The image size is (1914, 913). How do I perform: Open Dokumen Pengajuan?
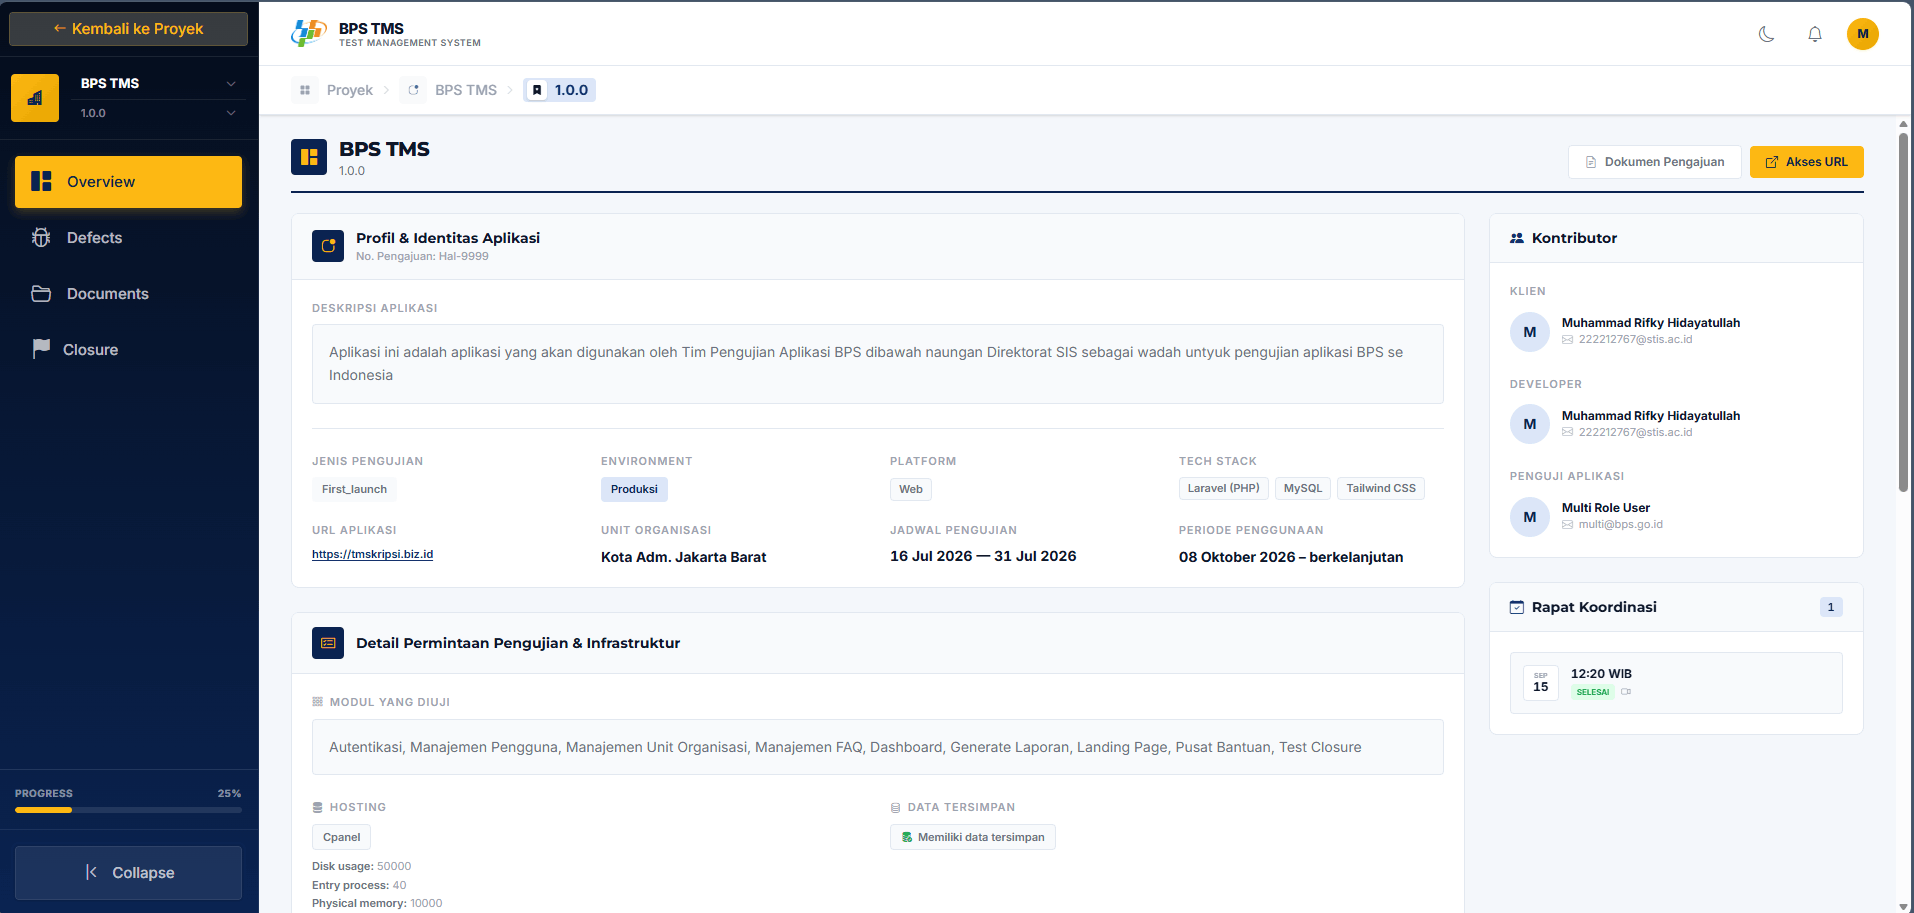pyautogui.click(x=1655, y=162)
